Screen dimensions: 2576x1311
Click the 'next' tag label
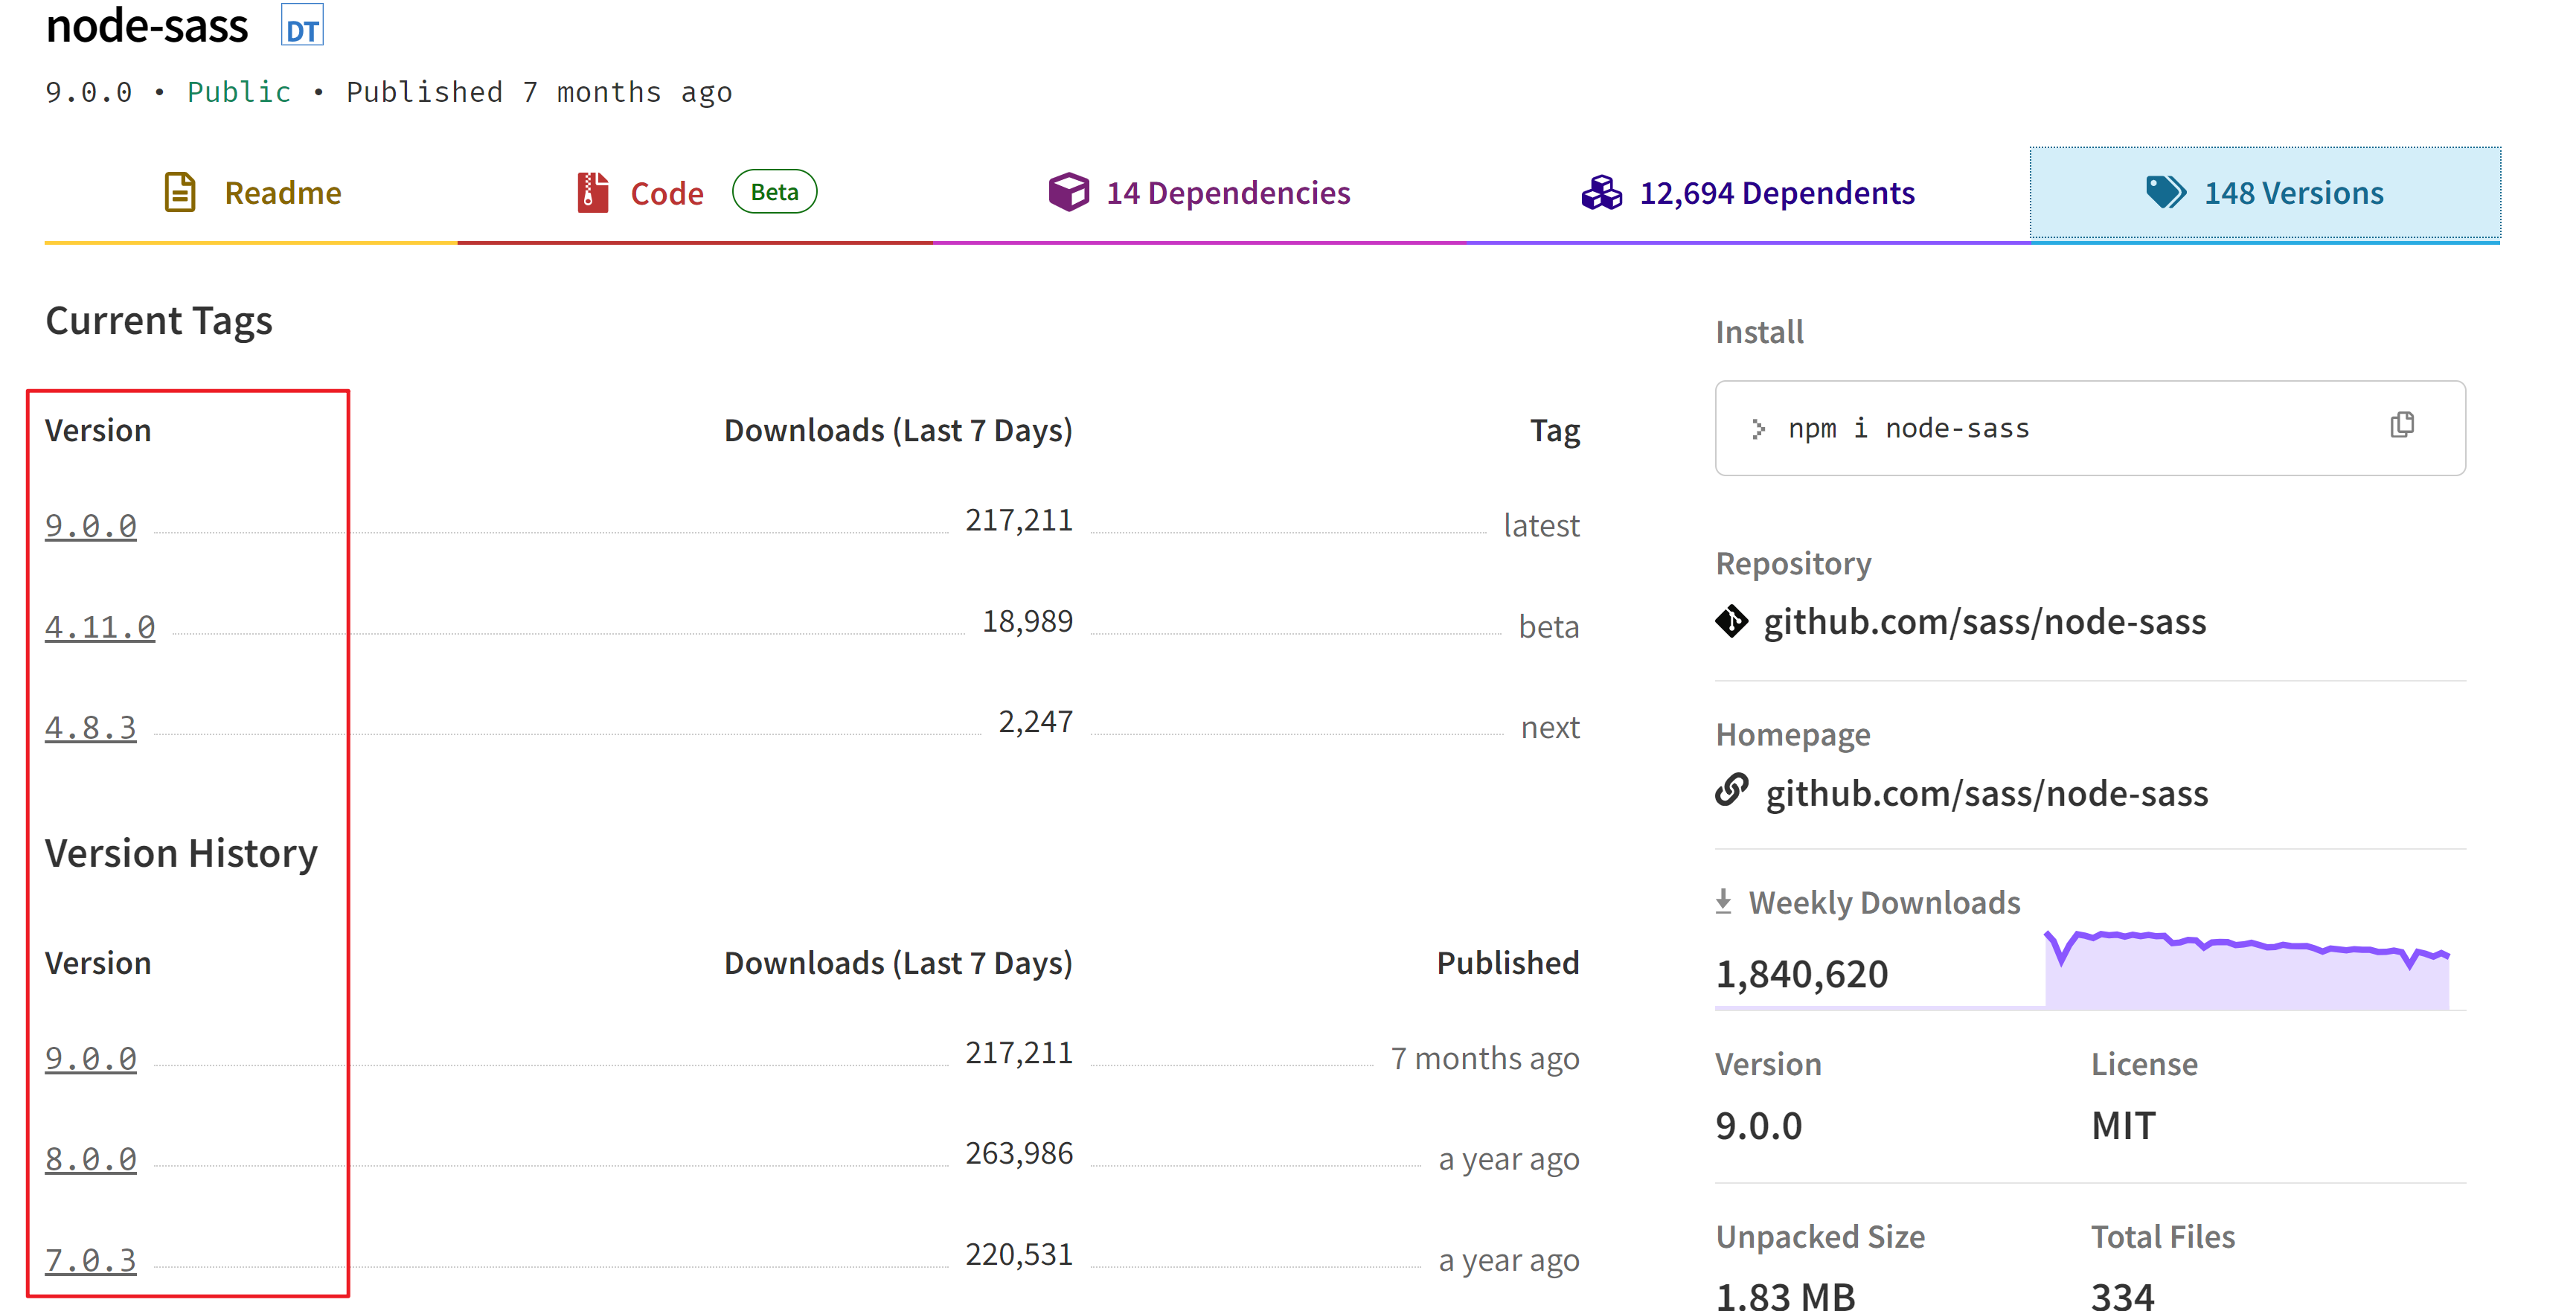tap(1550, 727)
